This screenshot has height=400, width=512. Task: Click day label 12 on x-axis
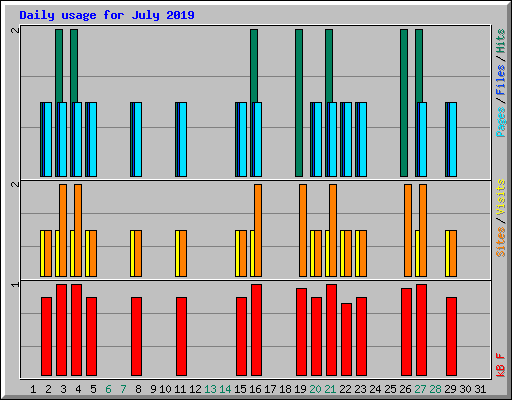tap(195, 389)
